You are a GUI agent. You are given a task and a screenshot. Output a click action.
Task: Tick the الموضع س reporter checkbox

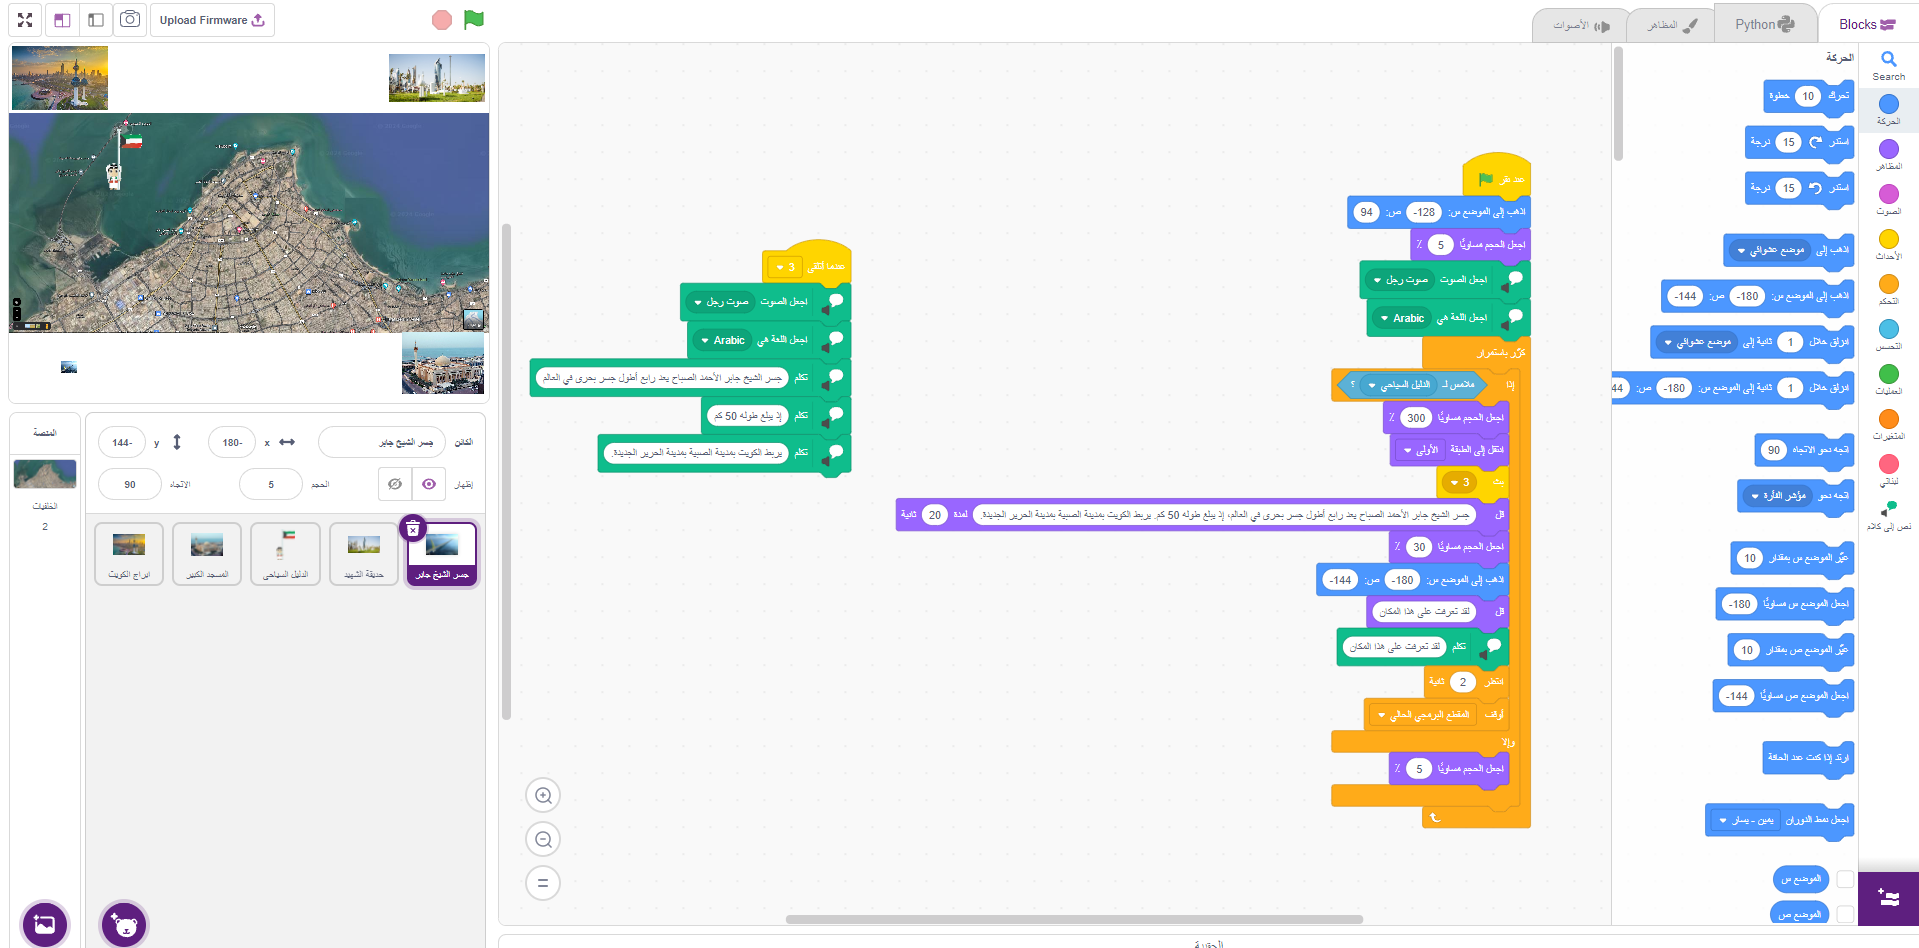[x=1845, y=879]
